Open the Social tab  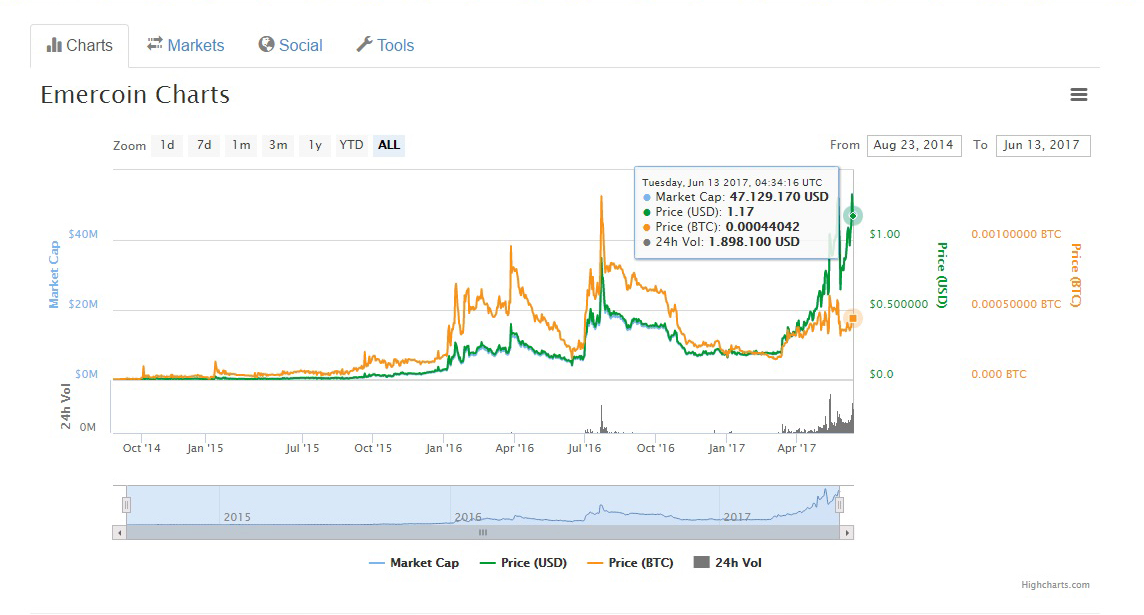pos(290,45)
